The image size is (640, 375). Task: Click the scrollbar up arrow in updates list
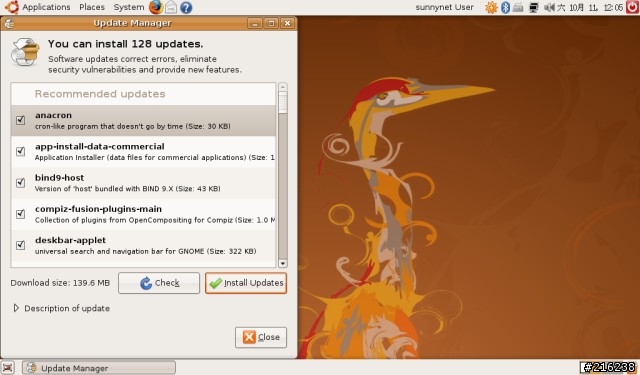tap(282, 87)
